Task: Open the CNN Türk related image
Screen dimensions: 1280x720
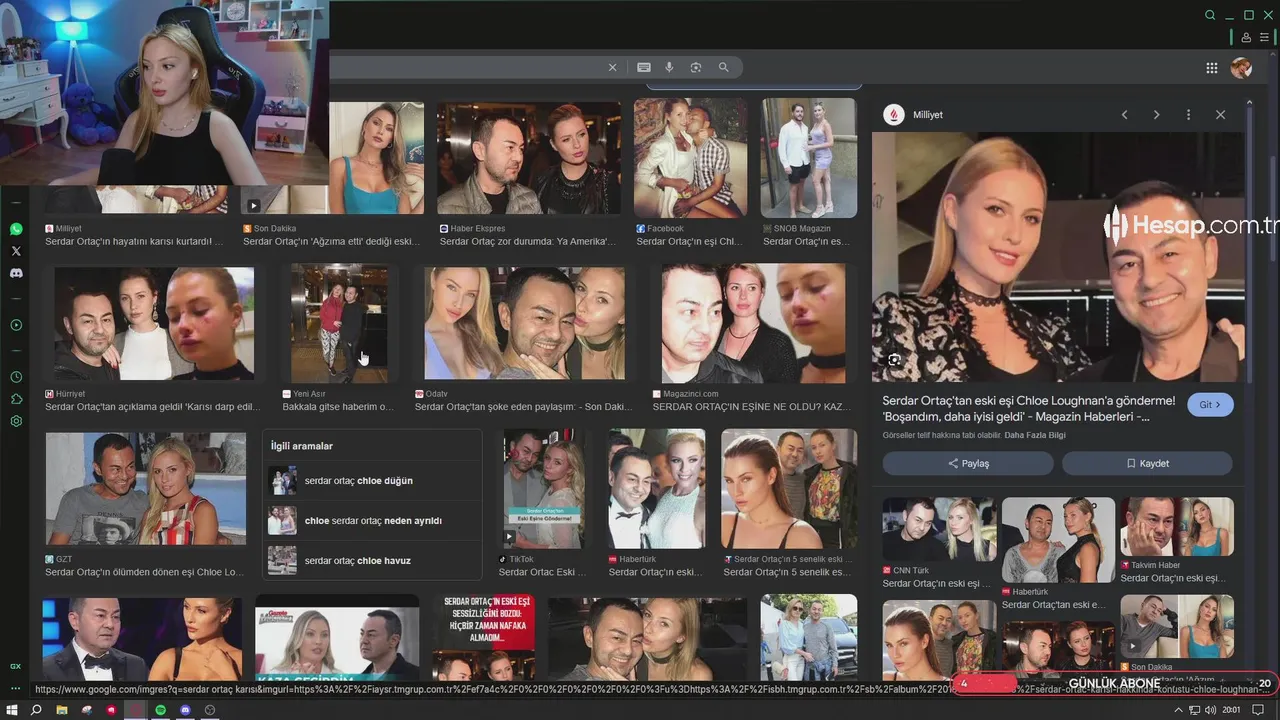Action: point(939,529)
